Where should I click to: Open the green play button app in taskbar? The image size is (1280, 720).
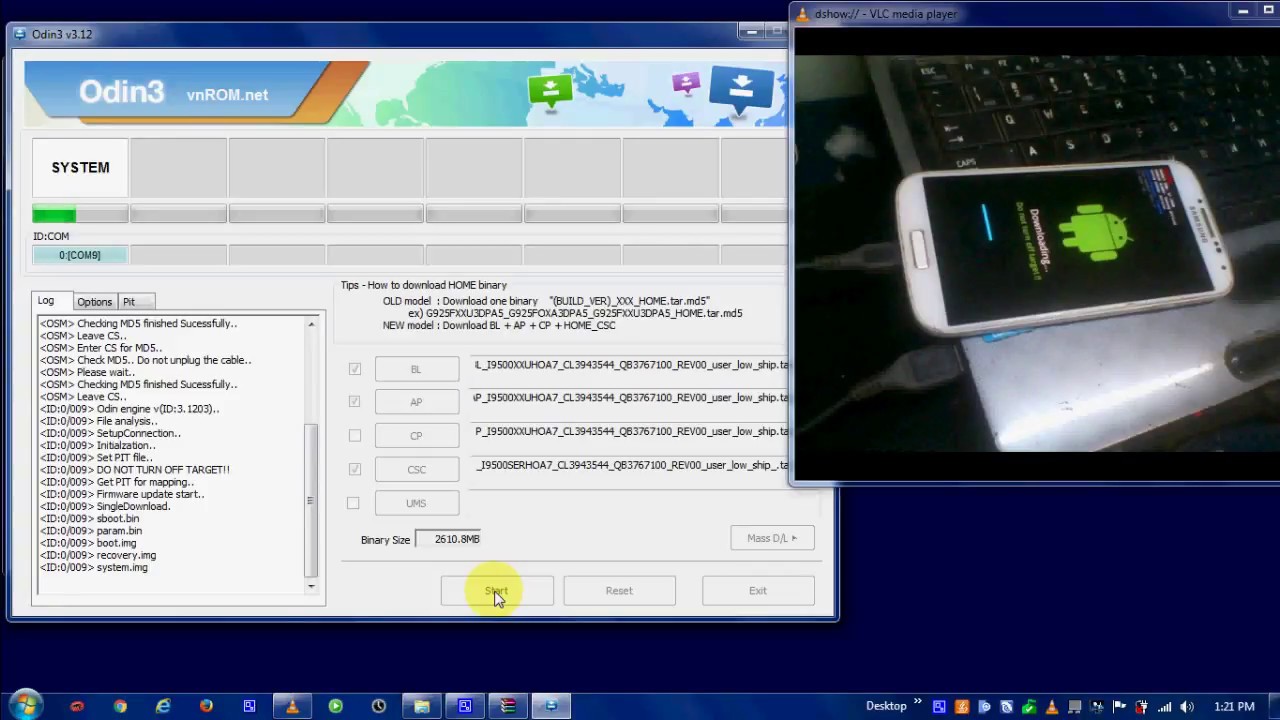point(335,706)
